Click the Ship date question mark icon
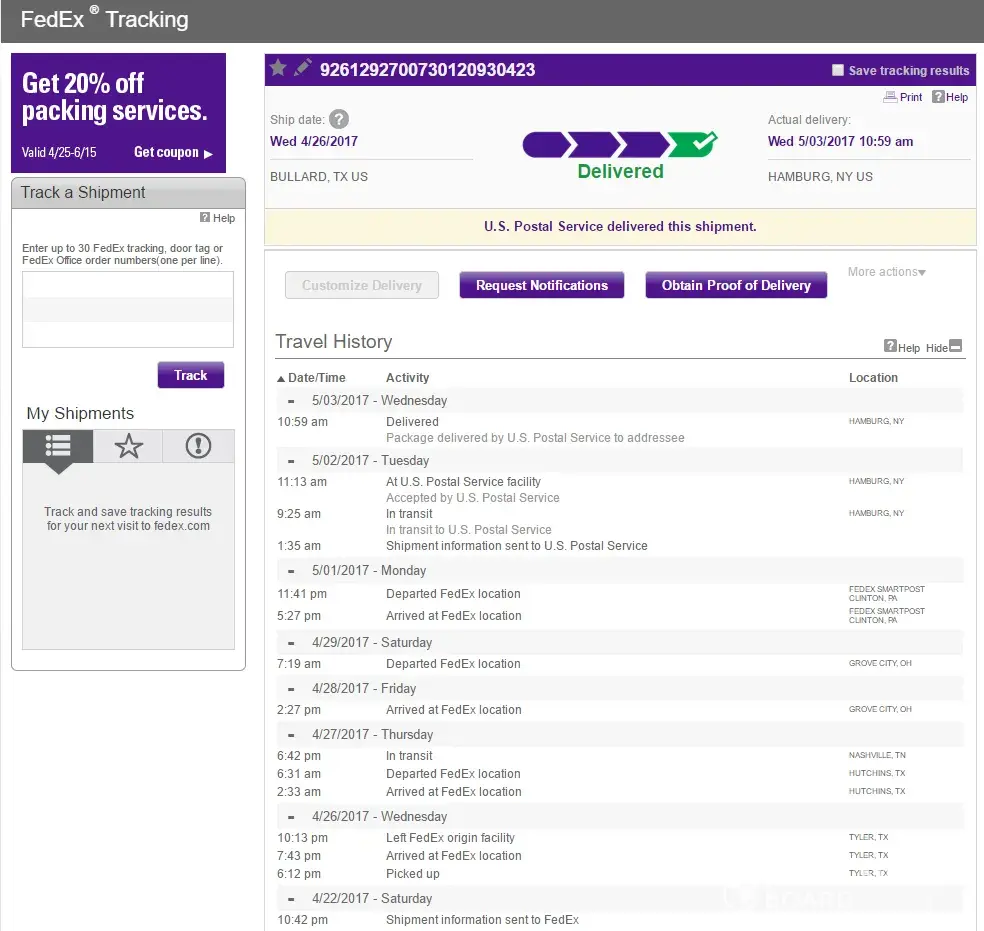984x931 pixels. (339, 120)
